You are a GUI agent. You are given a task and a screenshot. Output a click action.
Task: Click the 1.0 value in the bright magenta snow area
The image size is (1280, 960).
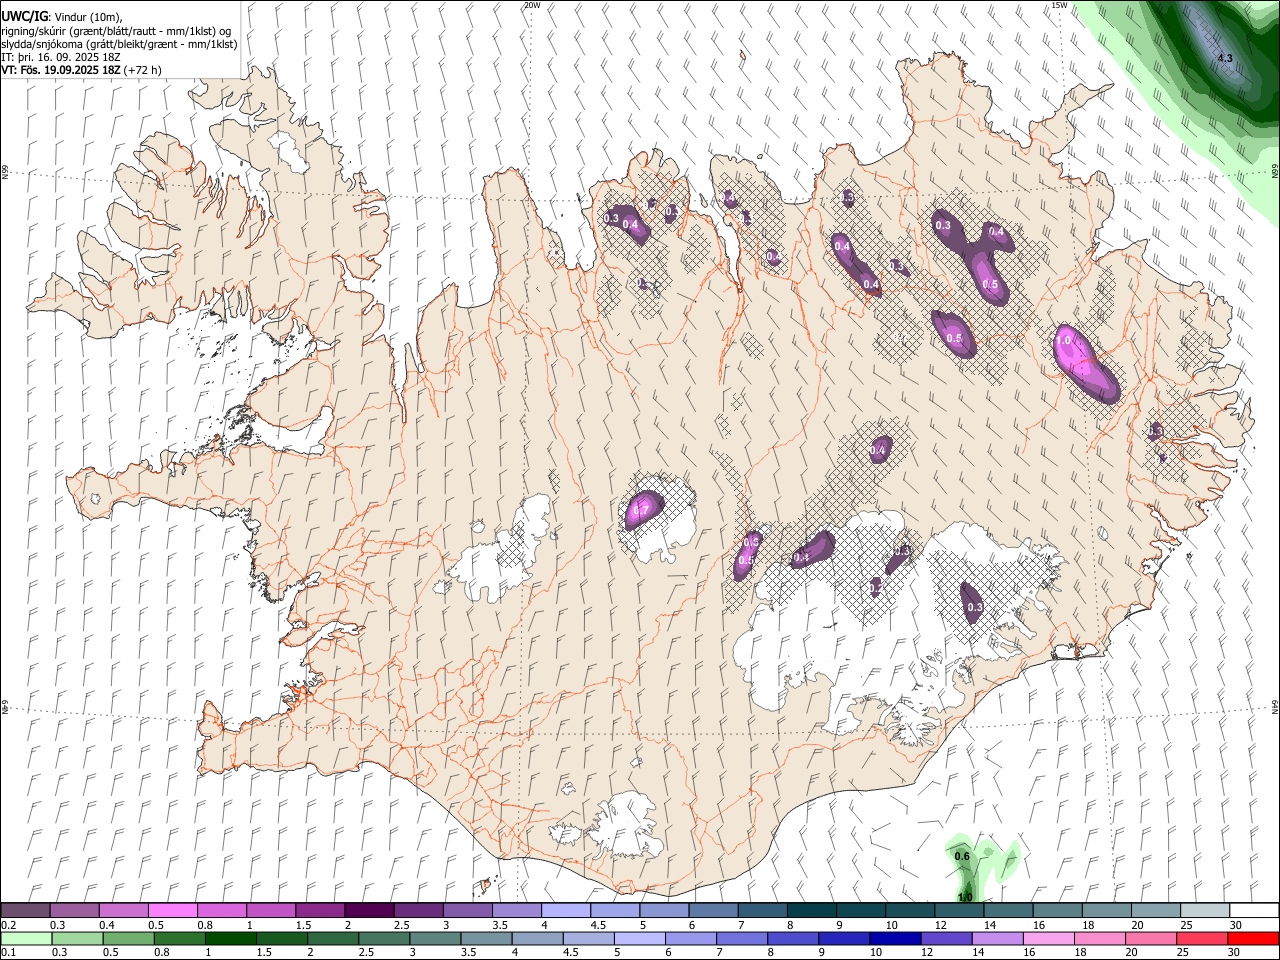tap(1064, 340)
